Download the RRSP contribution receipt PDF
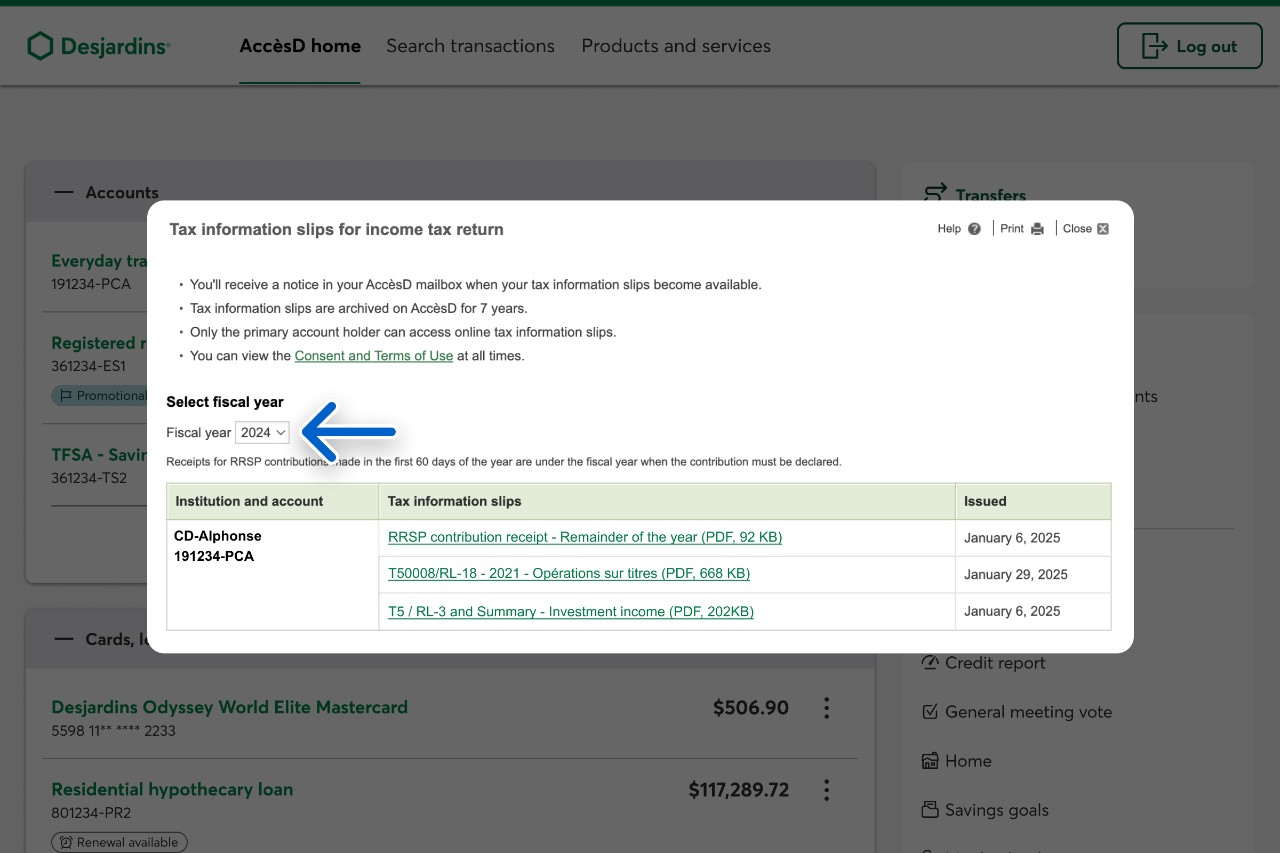This screenshot has width=1280, height=853. click(584, 537)
